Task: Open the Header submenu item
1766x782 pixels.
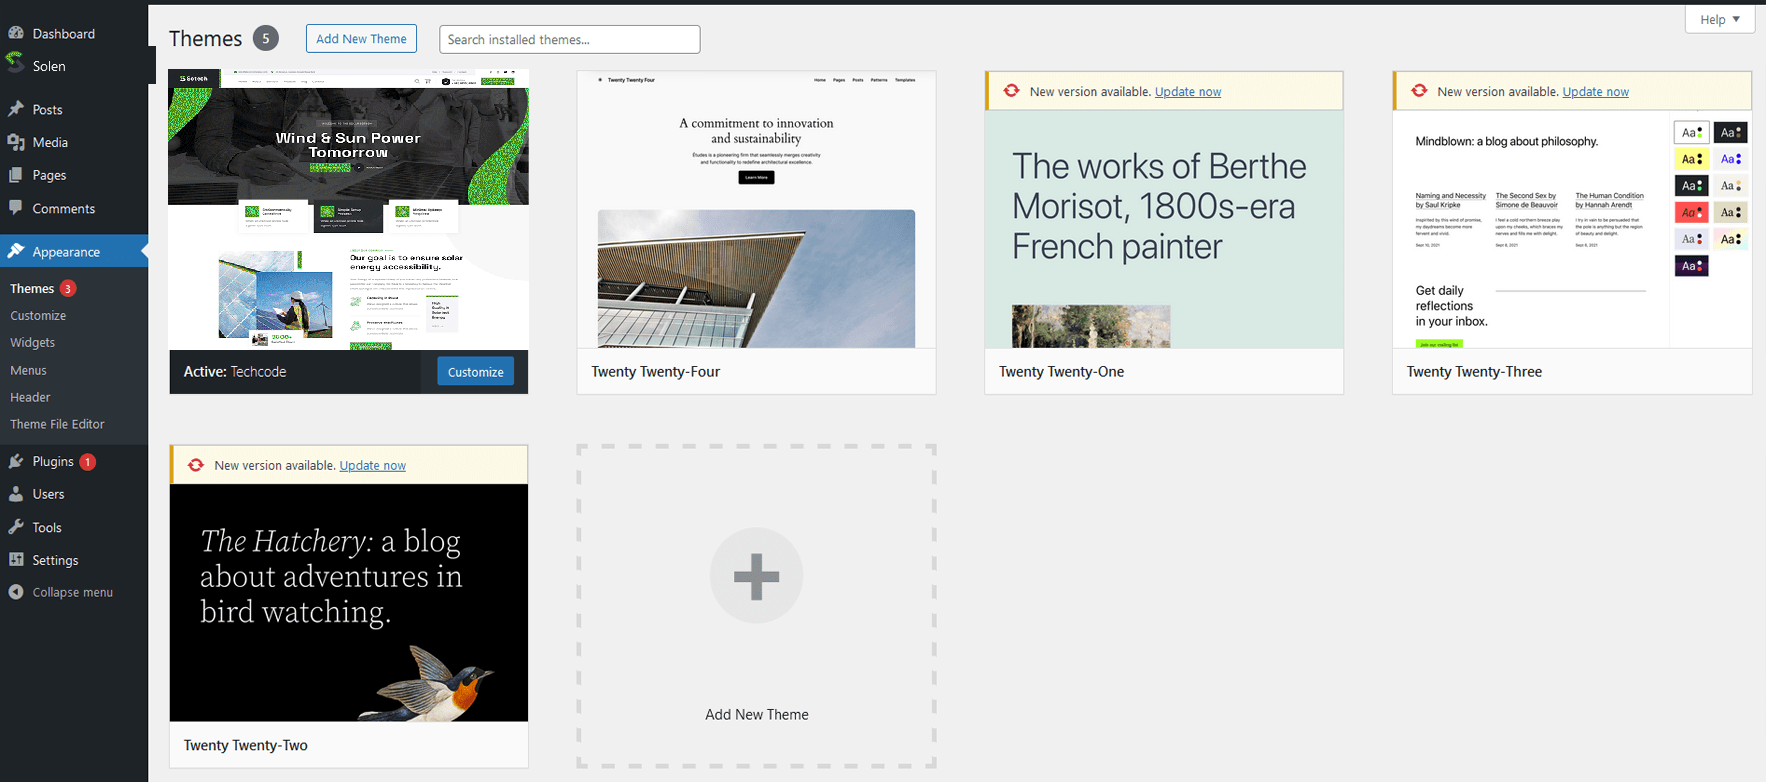Action: [30, 397]
